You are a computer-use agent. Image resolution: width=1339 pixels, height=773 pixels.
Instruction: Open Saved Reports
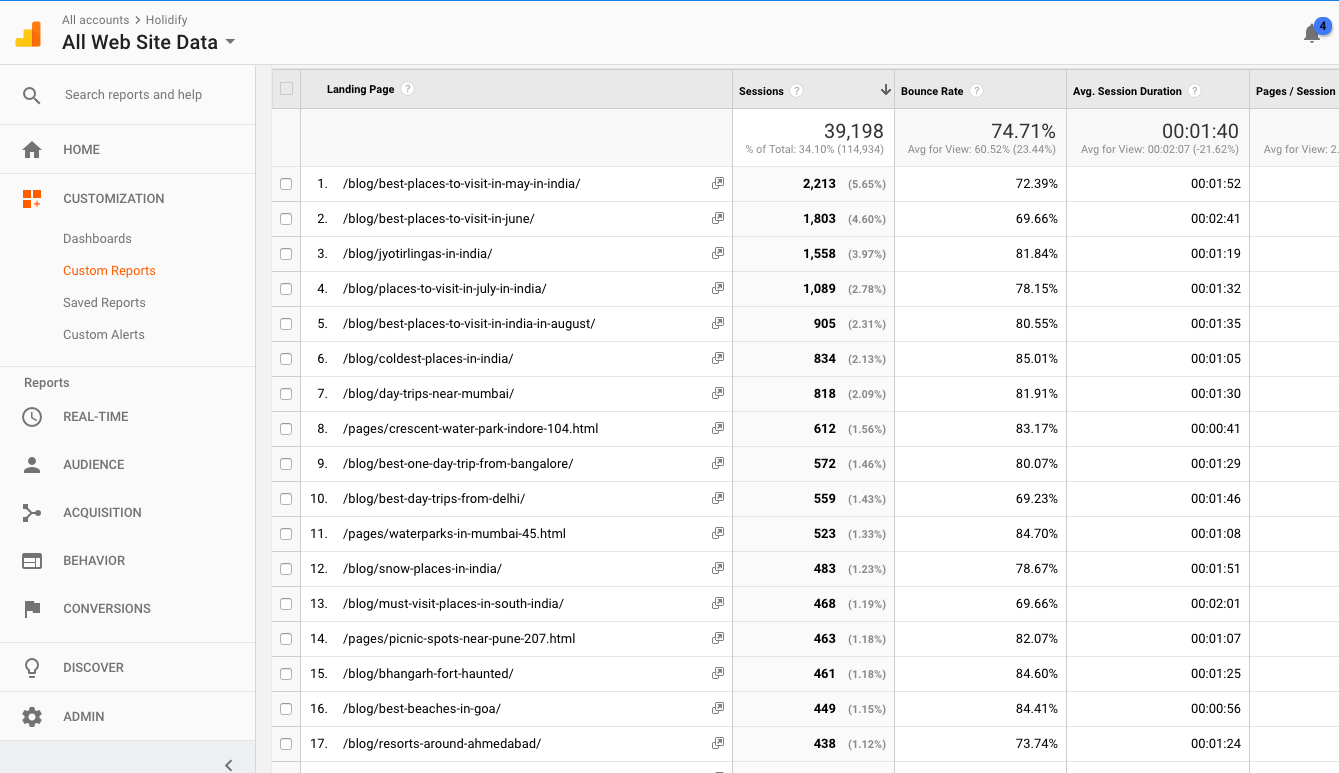pyautogui.click(x=104, y=303)
